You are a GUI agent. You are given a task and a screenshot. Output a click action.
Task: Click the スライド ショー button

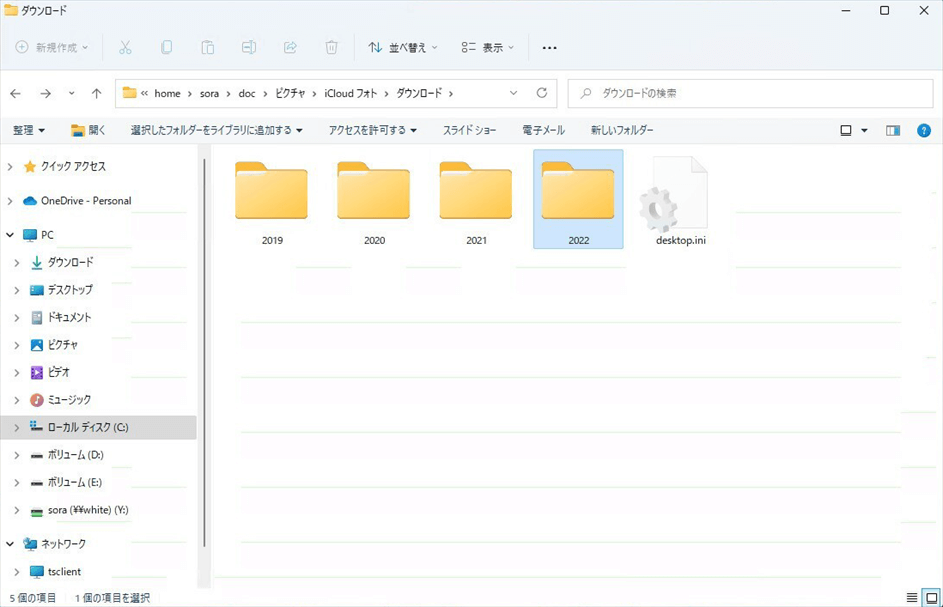pyautogui.click(x=469, y=130)
